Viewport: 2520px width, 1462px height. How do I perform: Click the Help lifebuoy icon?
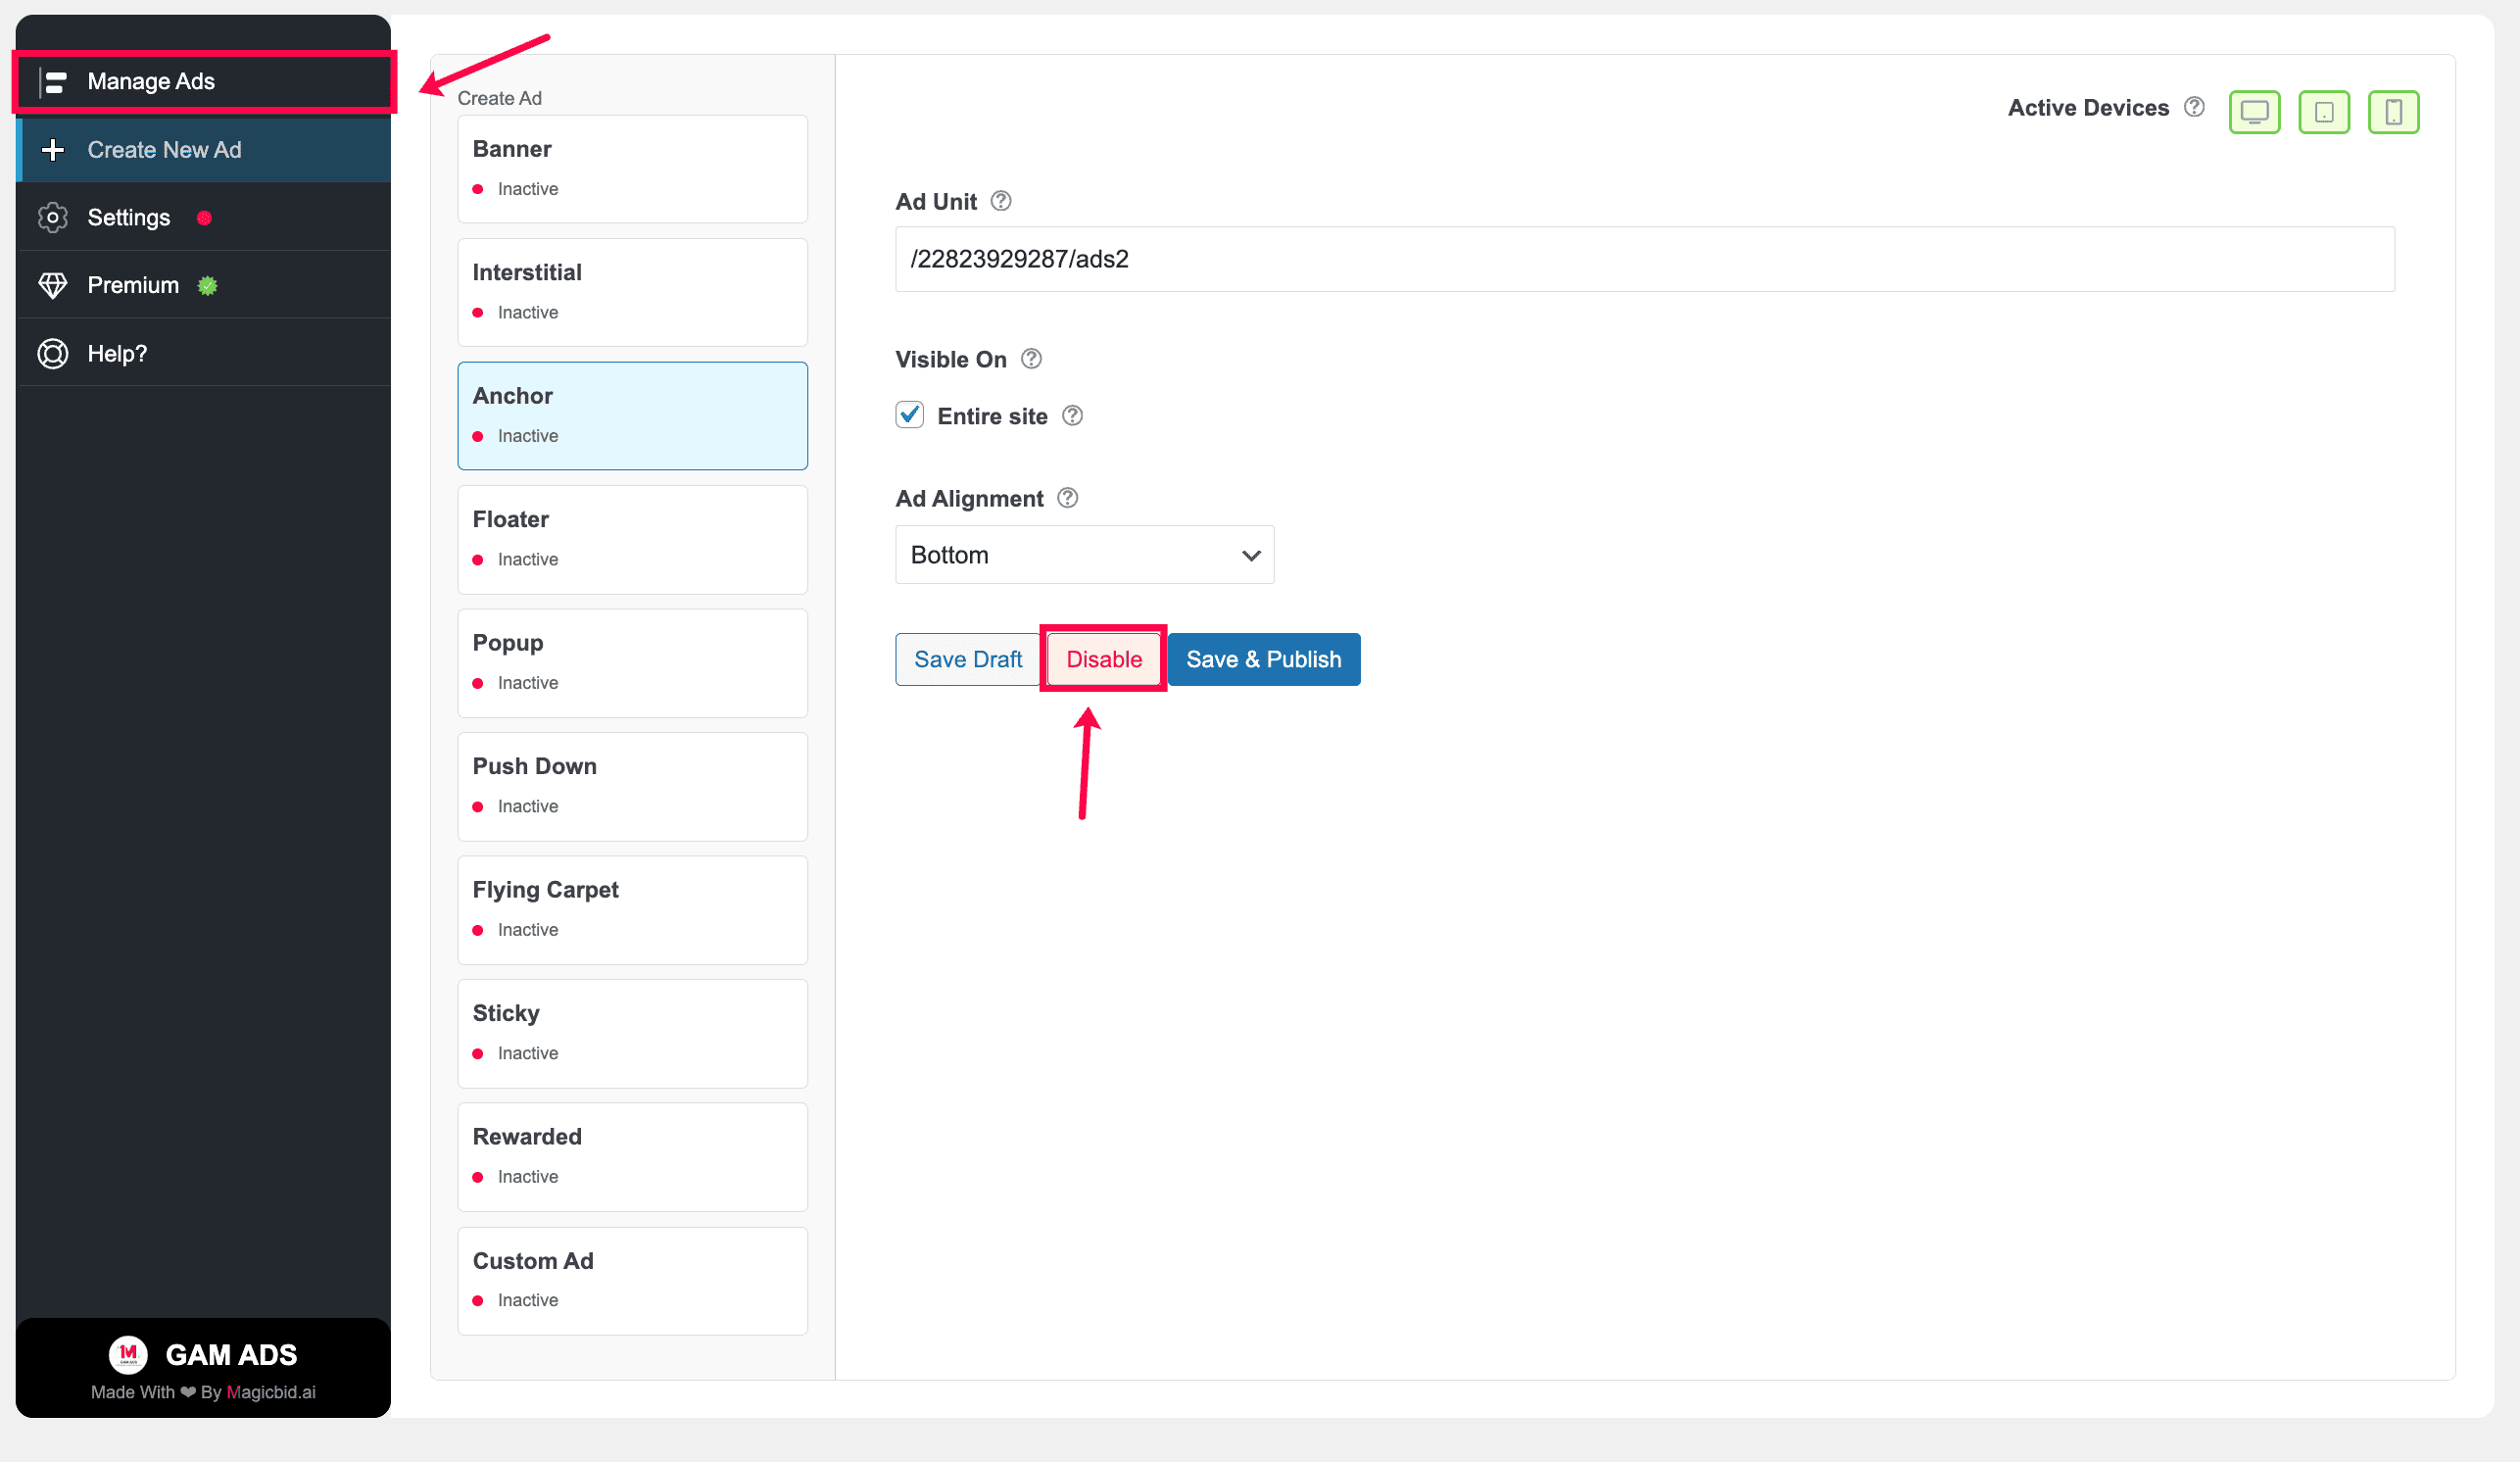coord(53,354)
